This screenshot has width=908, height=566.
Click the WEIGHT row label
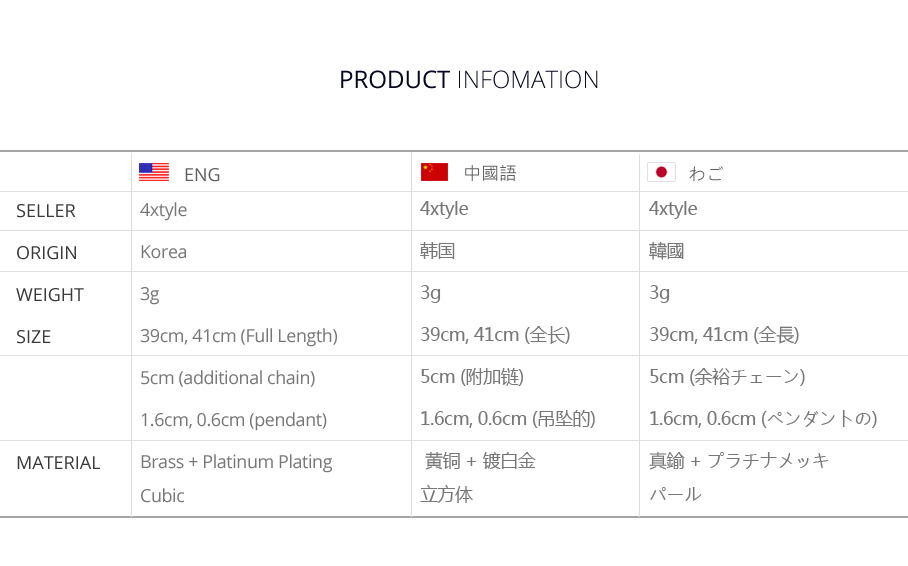click(x=50, y=295)
